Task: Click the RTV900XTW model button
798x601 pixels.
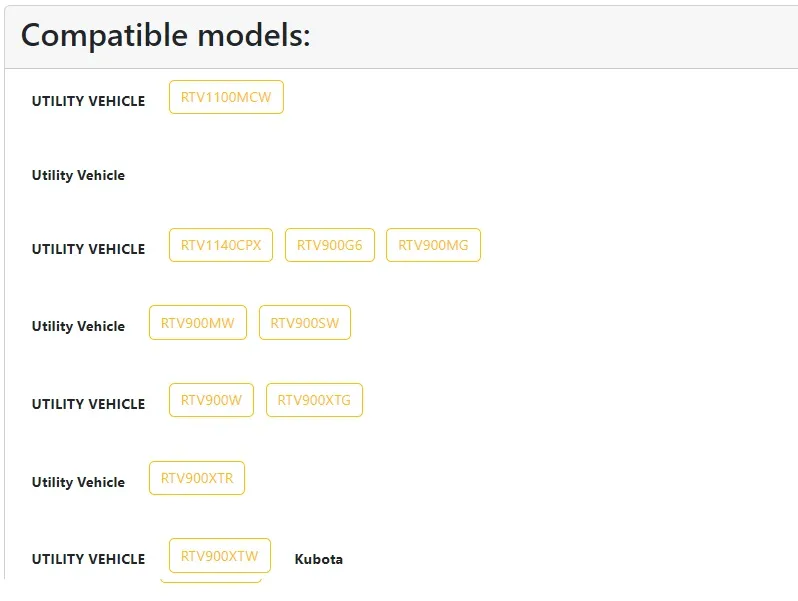Action: (220, 556)
